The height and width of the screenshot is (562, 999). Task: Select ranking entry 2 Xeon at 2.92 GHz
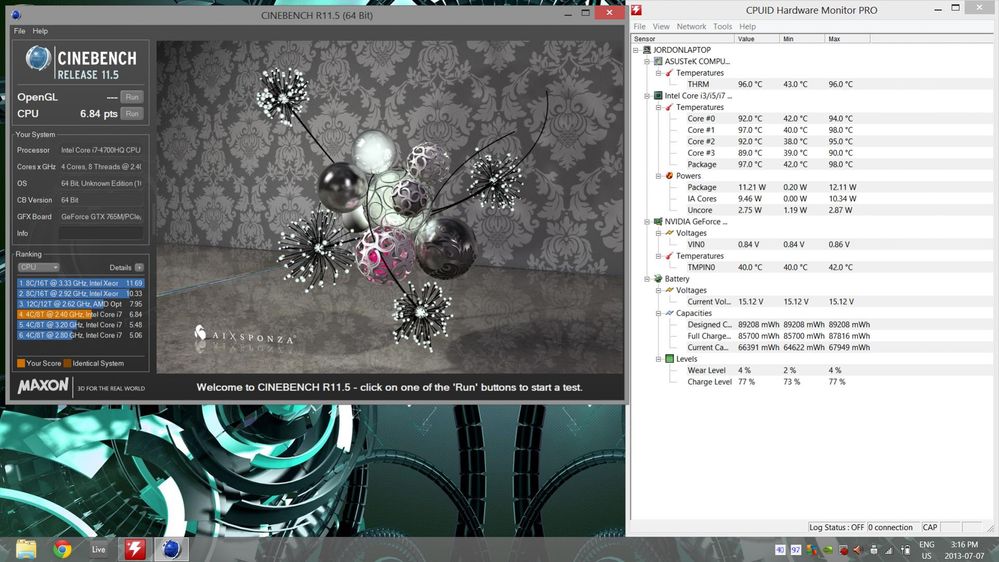(80, 294)
